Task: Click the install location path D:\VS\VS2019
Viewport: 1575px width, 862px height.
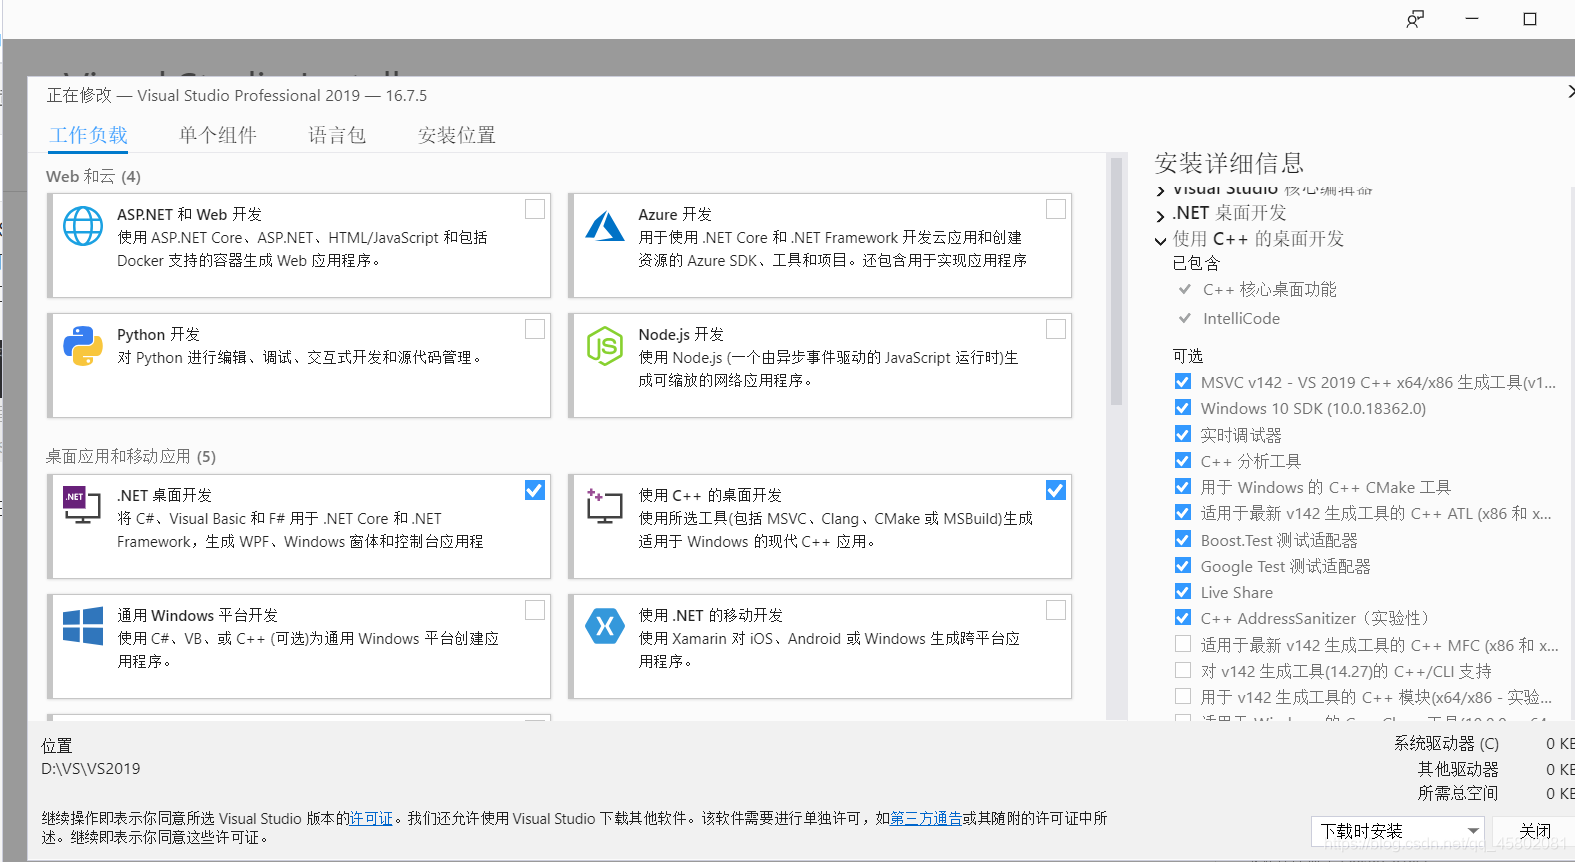Action: [x=91, y=769]
